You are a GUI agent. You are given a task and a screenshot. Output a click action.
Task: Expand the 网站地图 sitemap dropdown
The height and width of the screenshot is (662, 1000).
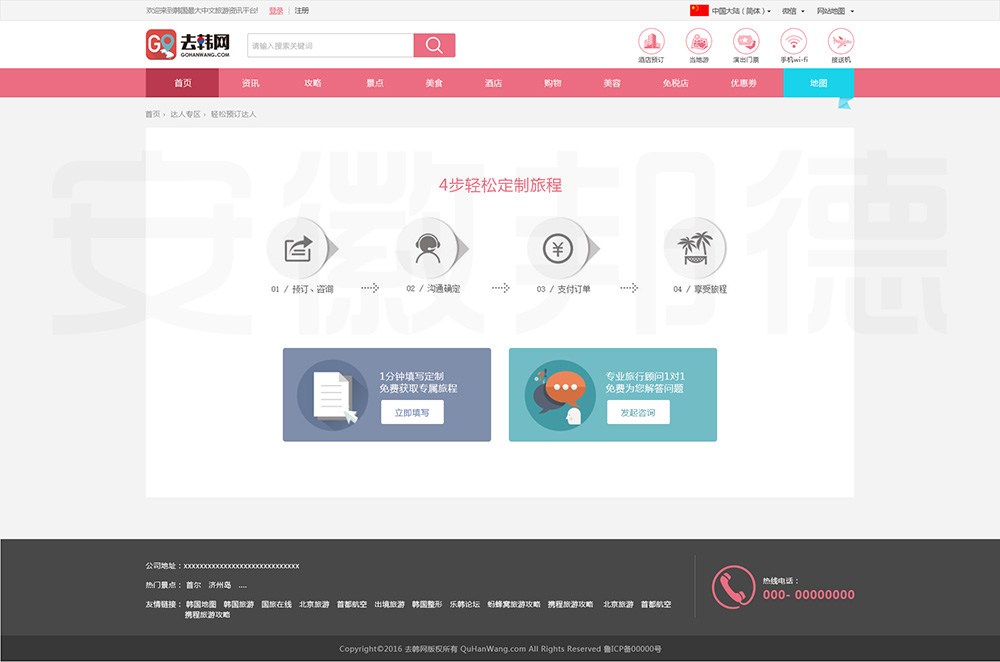click(835, 11)
